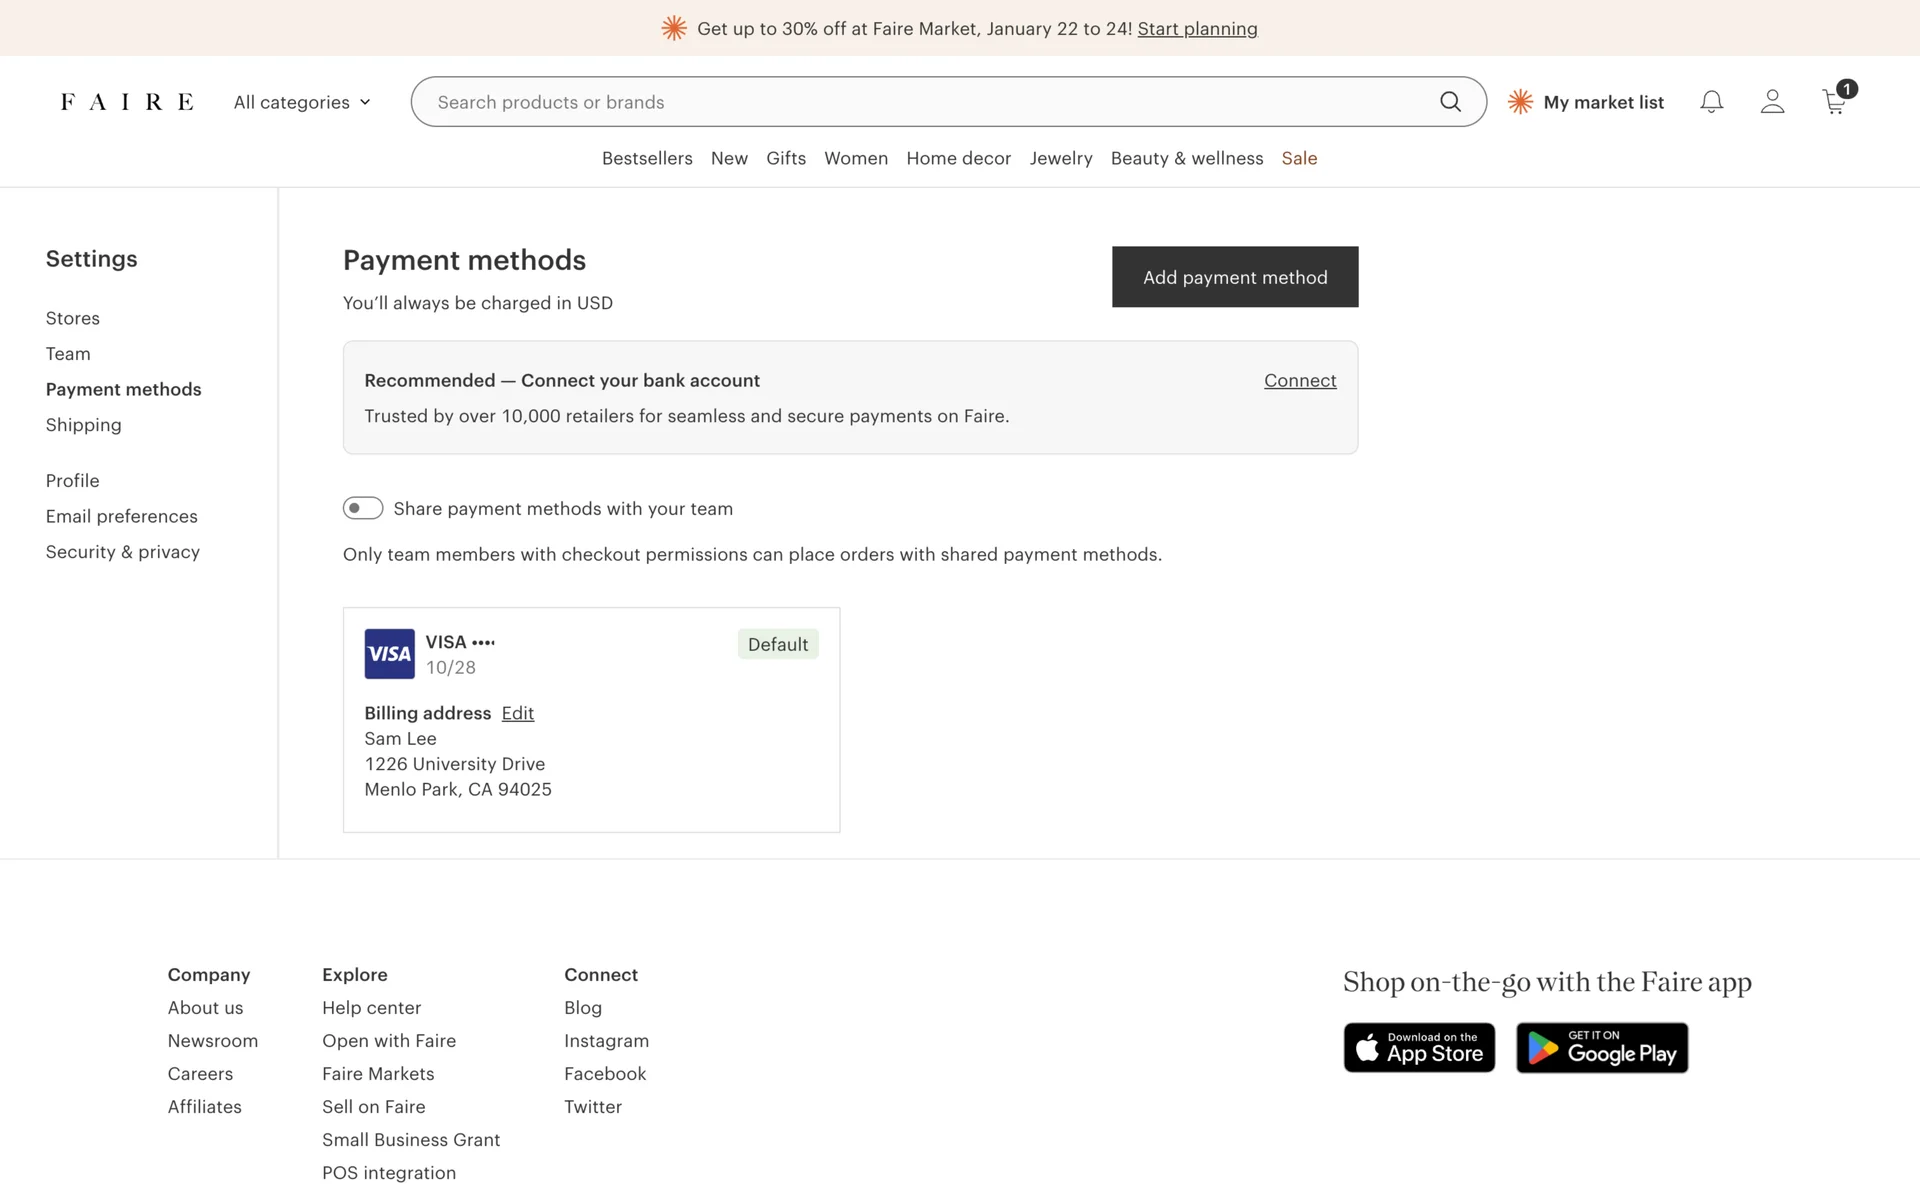Image resolution: width=1920 pixels, height=1200 pixels.
Task: Click the Start planning banner link
Action: click(1197, 29)
